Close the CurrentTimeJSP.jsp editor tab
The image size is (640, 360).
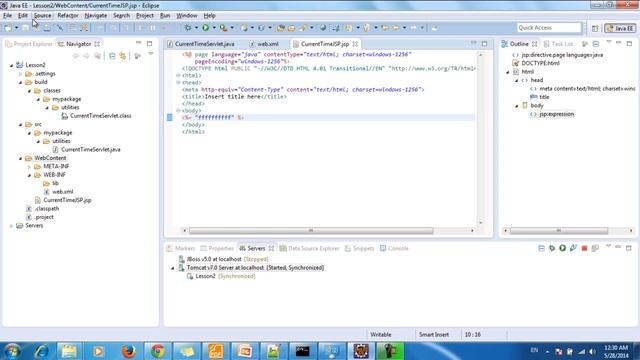(x=355, y=44)
